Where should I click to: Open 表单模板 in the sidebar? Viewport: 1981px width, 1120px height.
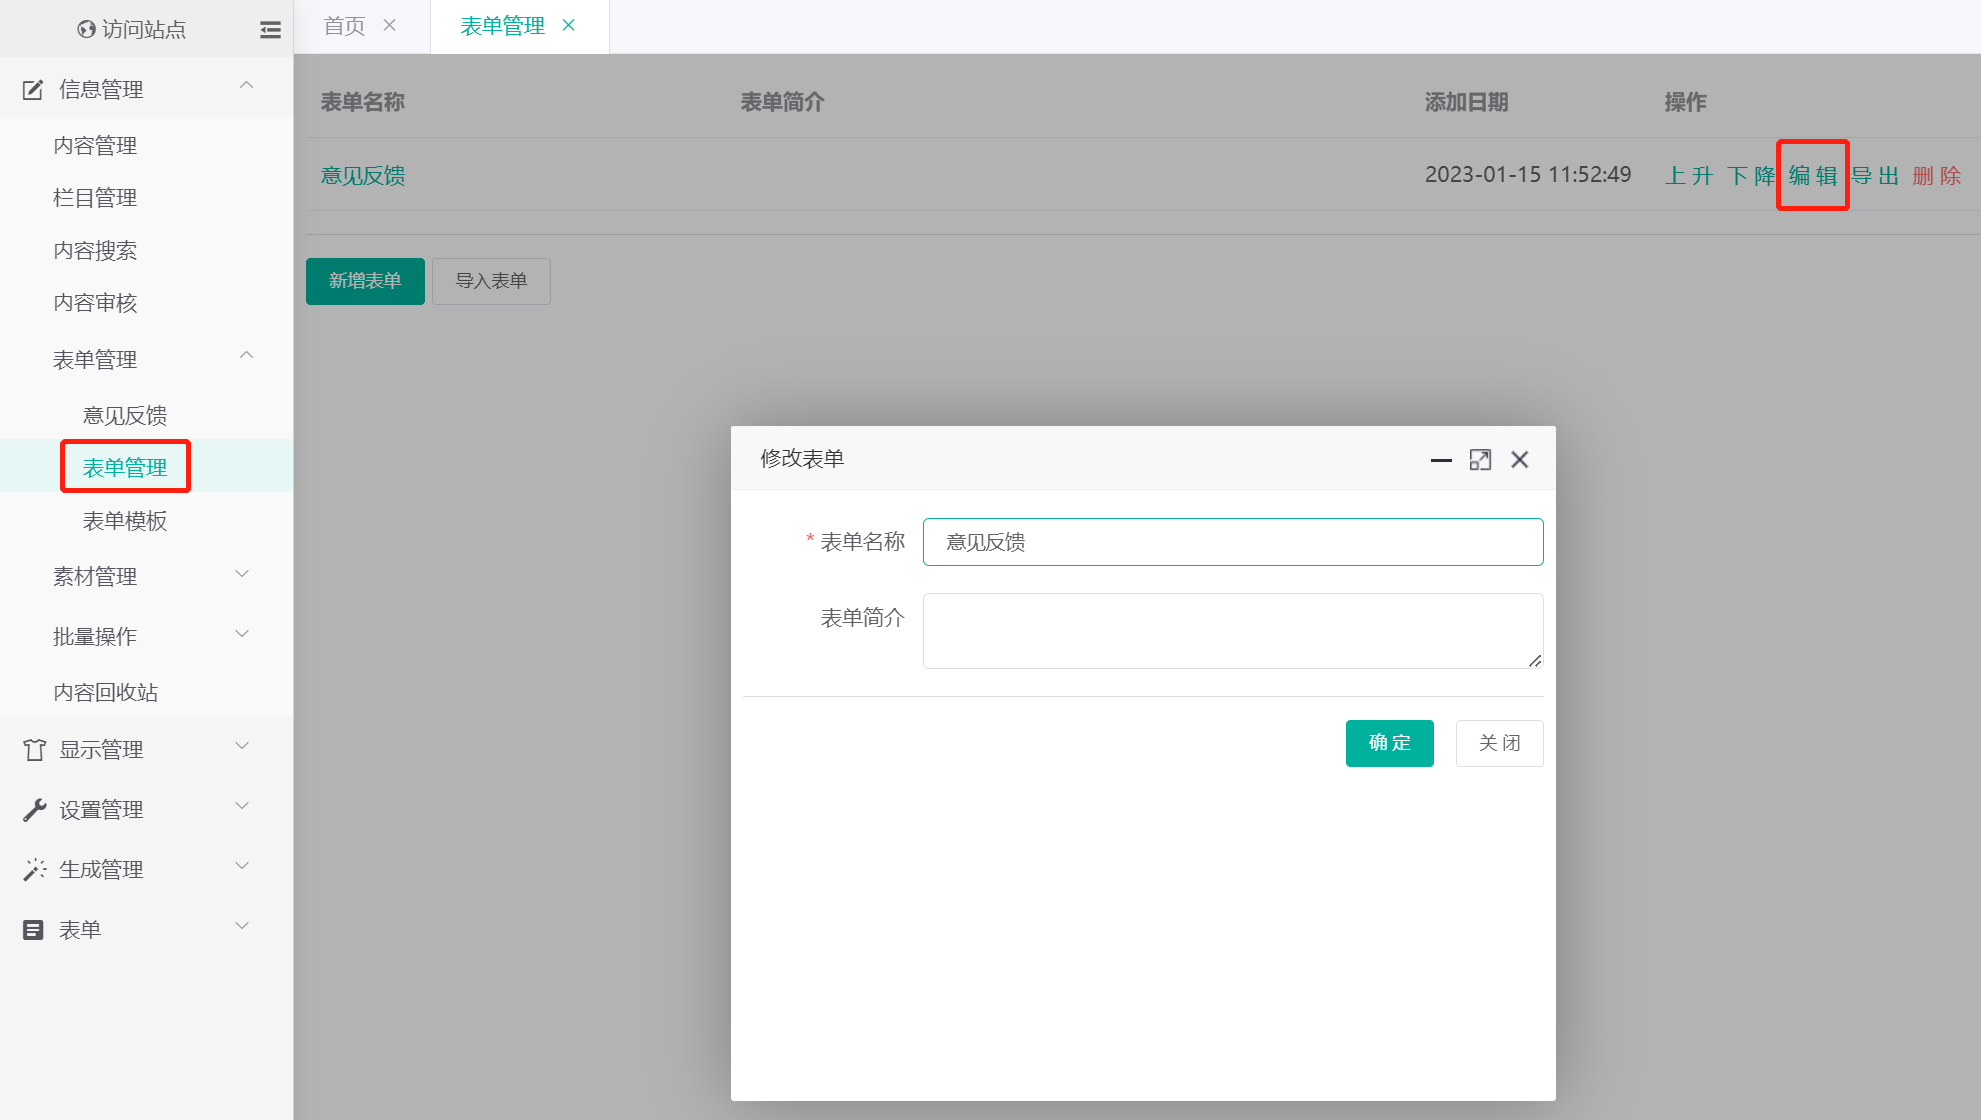coord(125,521)
